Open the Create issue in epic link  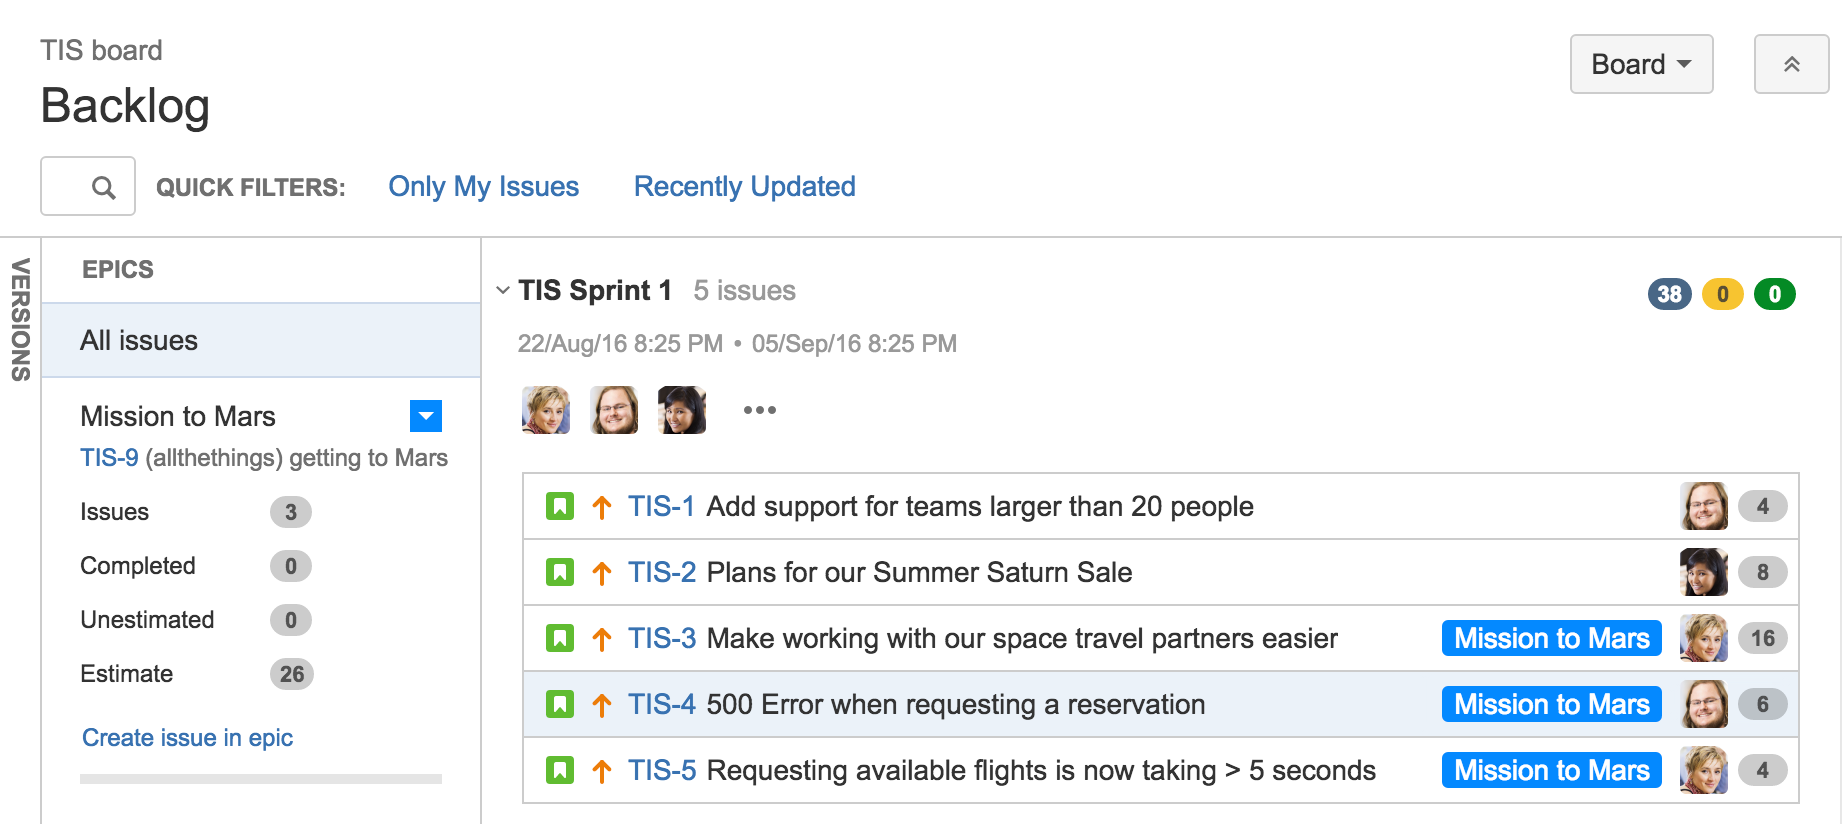tap(187, 737)
